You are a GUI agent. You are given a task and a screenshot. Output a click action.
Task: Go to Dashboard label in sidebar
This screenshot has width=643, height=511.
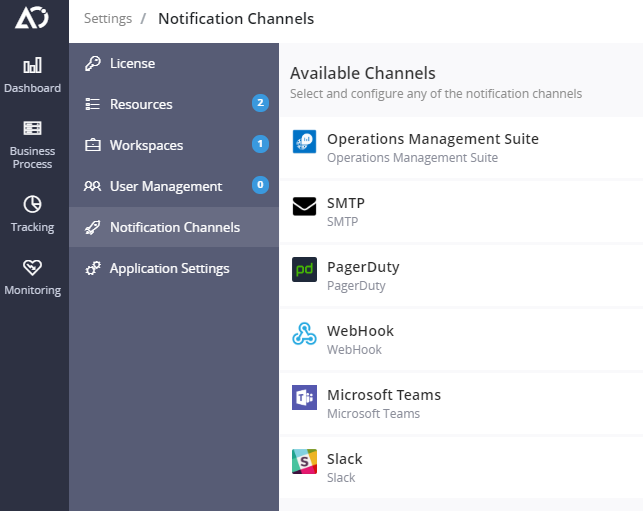tap(32, 88)
